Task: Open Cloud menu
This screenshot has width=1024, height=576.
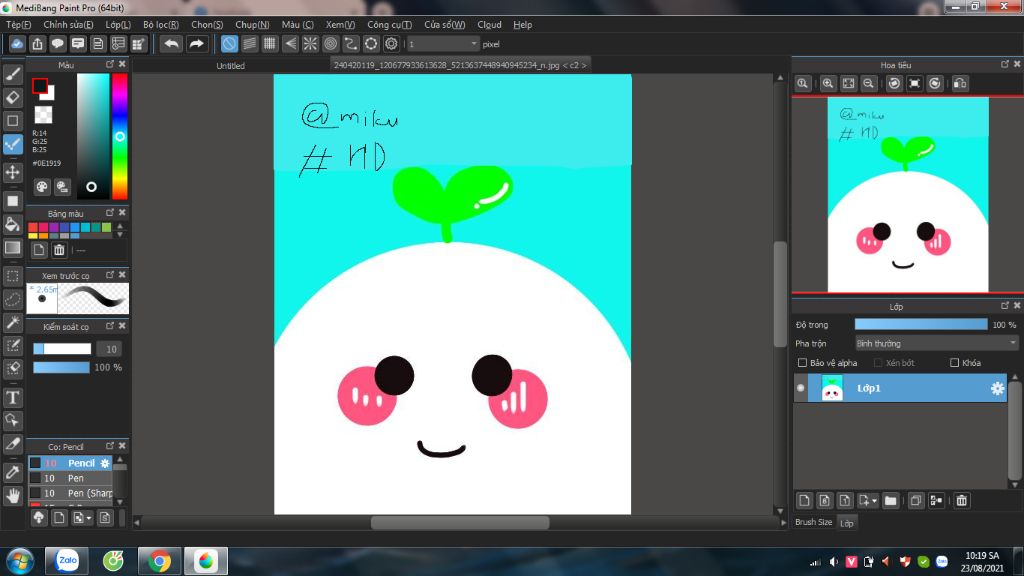Action: click(x=489, y=25)
